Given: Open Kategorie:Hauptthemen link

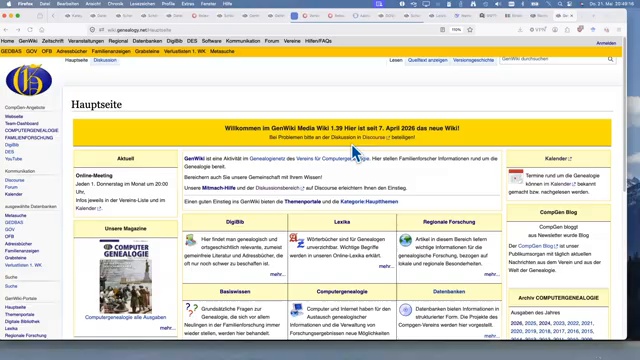Looking at the screenshot, I should click(x=369, y=202).
